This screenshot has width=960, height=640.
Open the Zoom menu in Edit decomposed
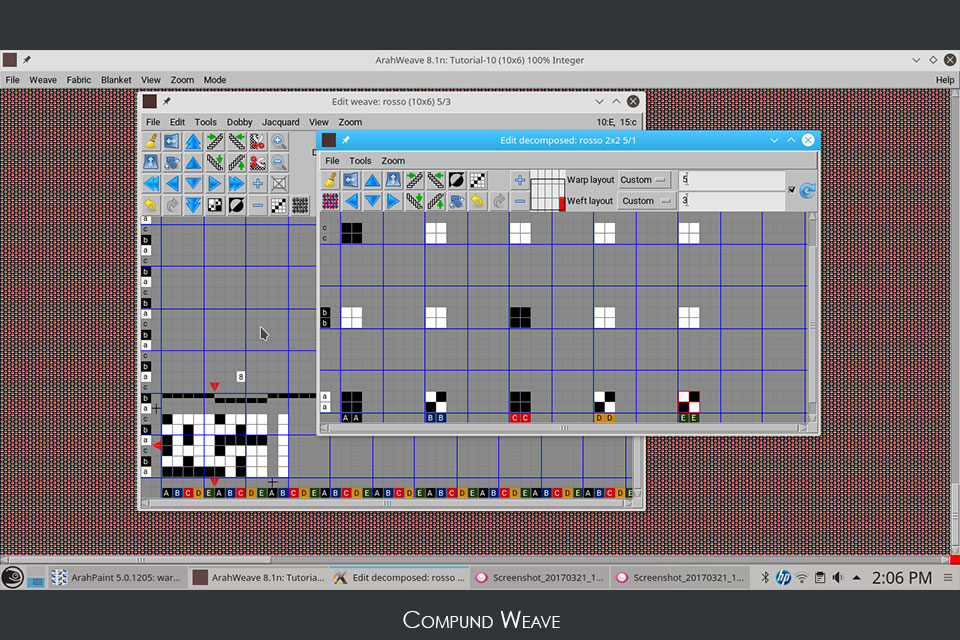click(393, 160)
